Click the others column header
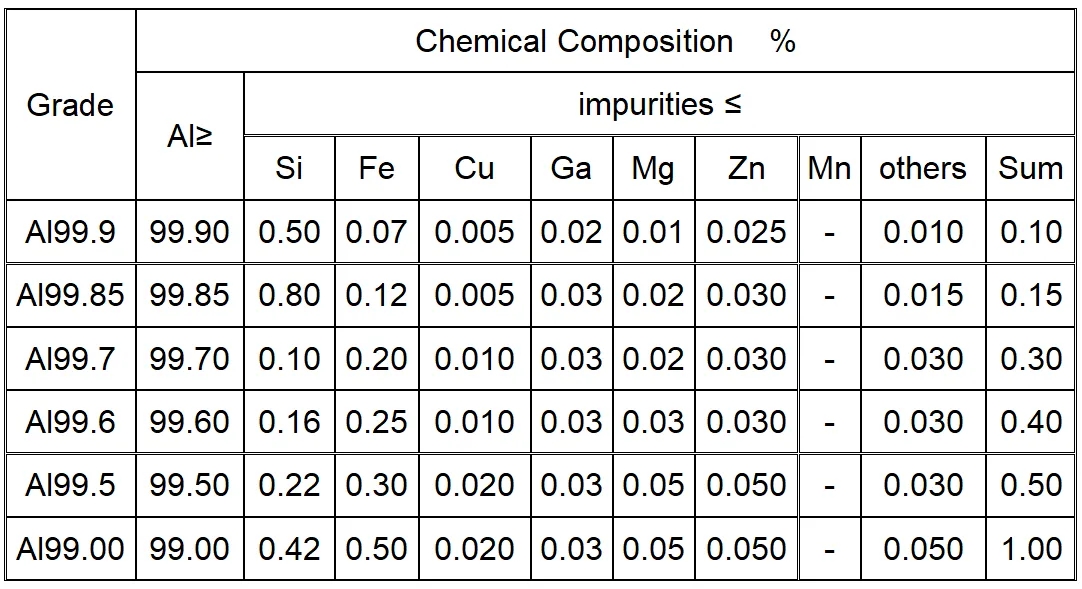Image resolution: width=1082 pixels, height=589 pixels. (923, 168)
